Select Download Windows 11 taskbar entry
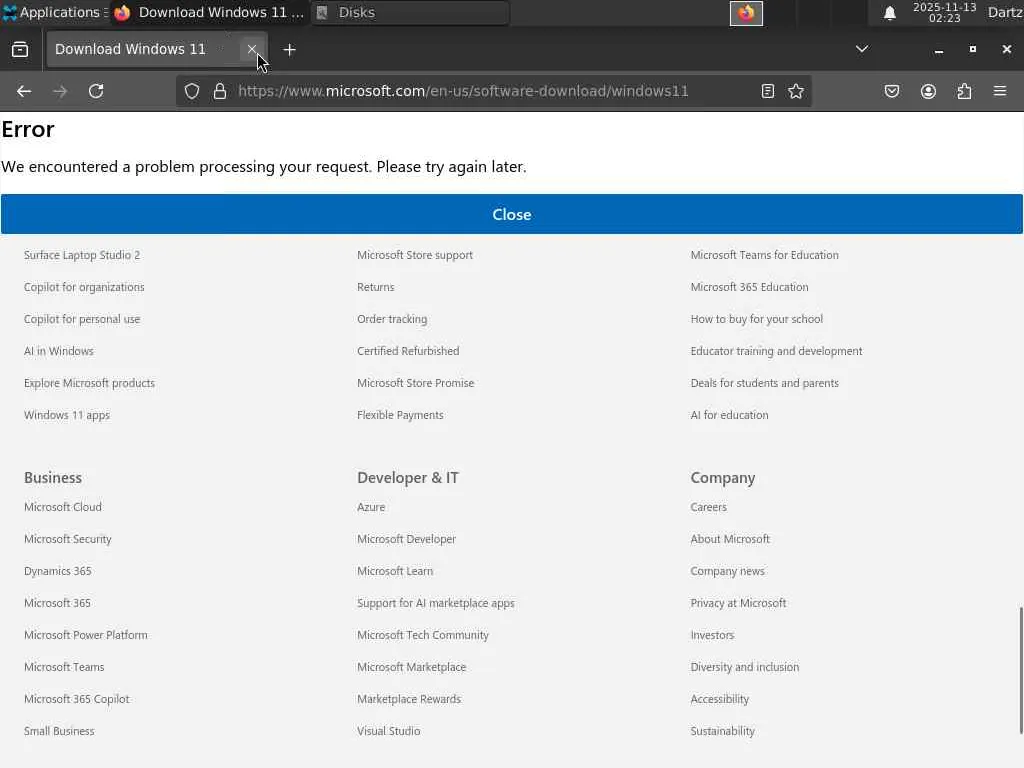The width and height of the screenshot is (1024, 768). pyautogui.click(x=209, y=12)
